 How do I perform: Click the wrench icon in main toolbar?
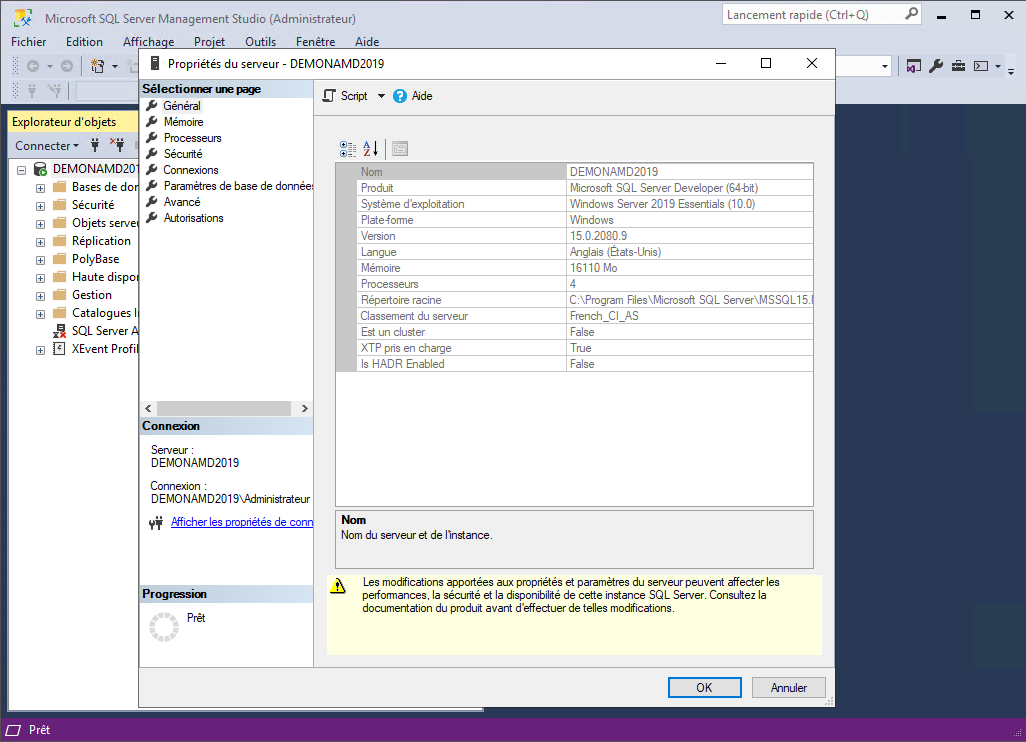click(936, 66)
